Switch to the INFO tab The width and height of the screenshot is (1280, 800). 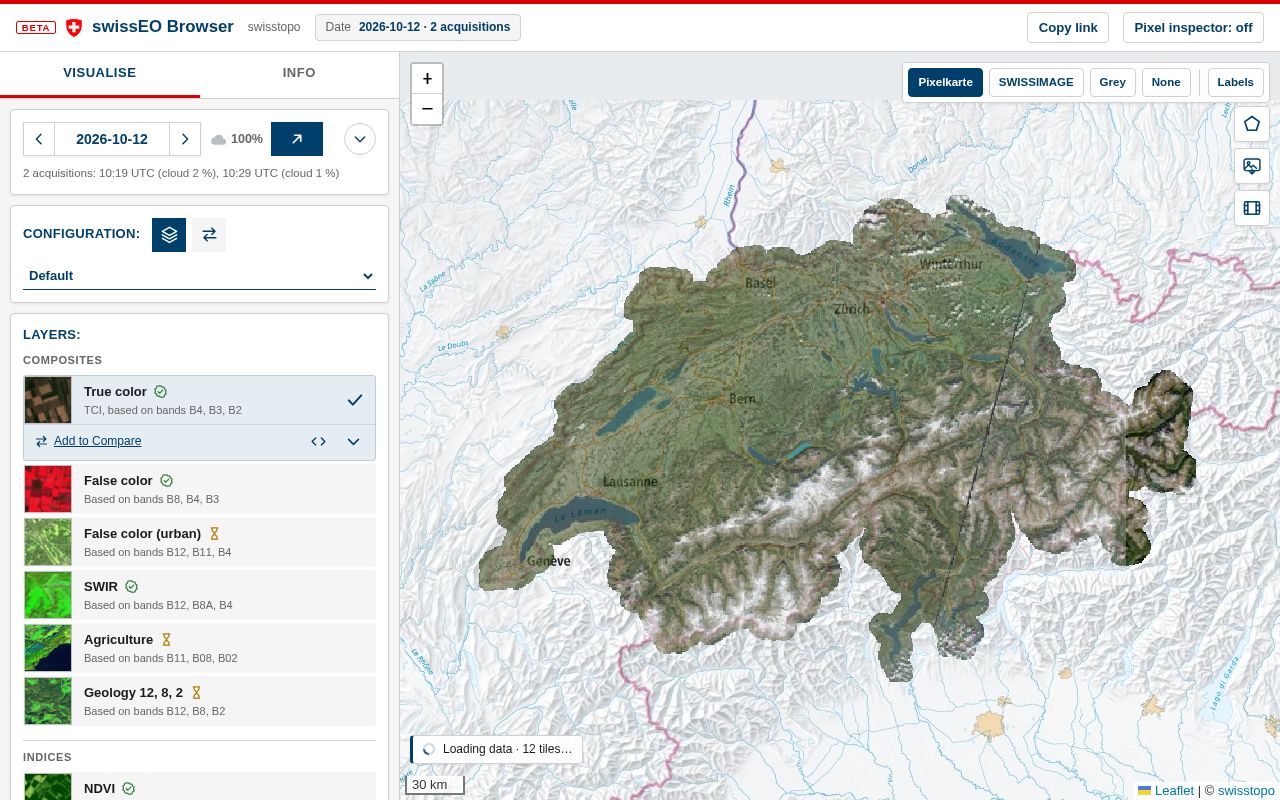tap(299, 73)
